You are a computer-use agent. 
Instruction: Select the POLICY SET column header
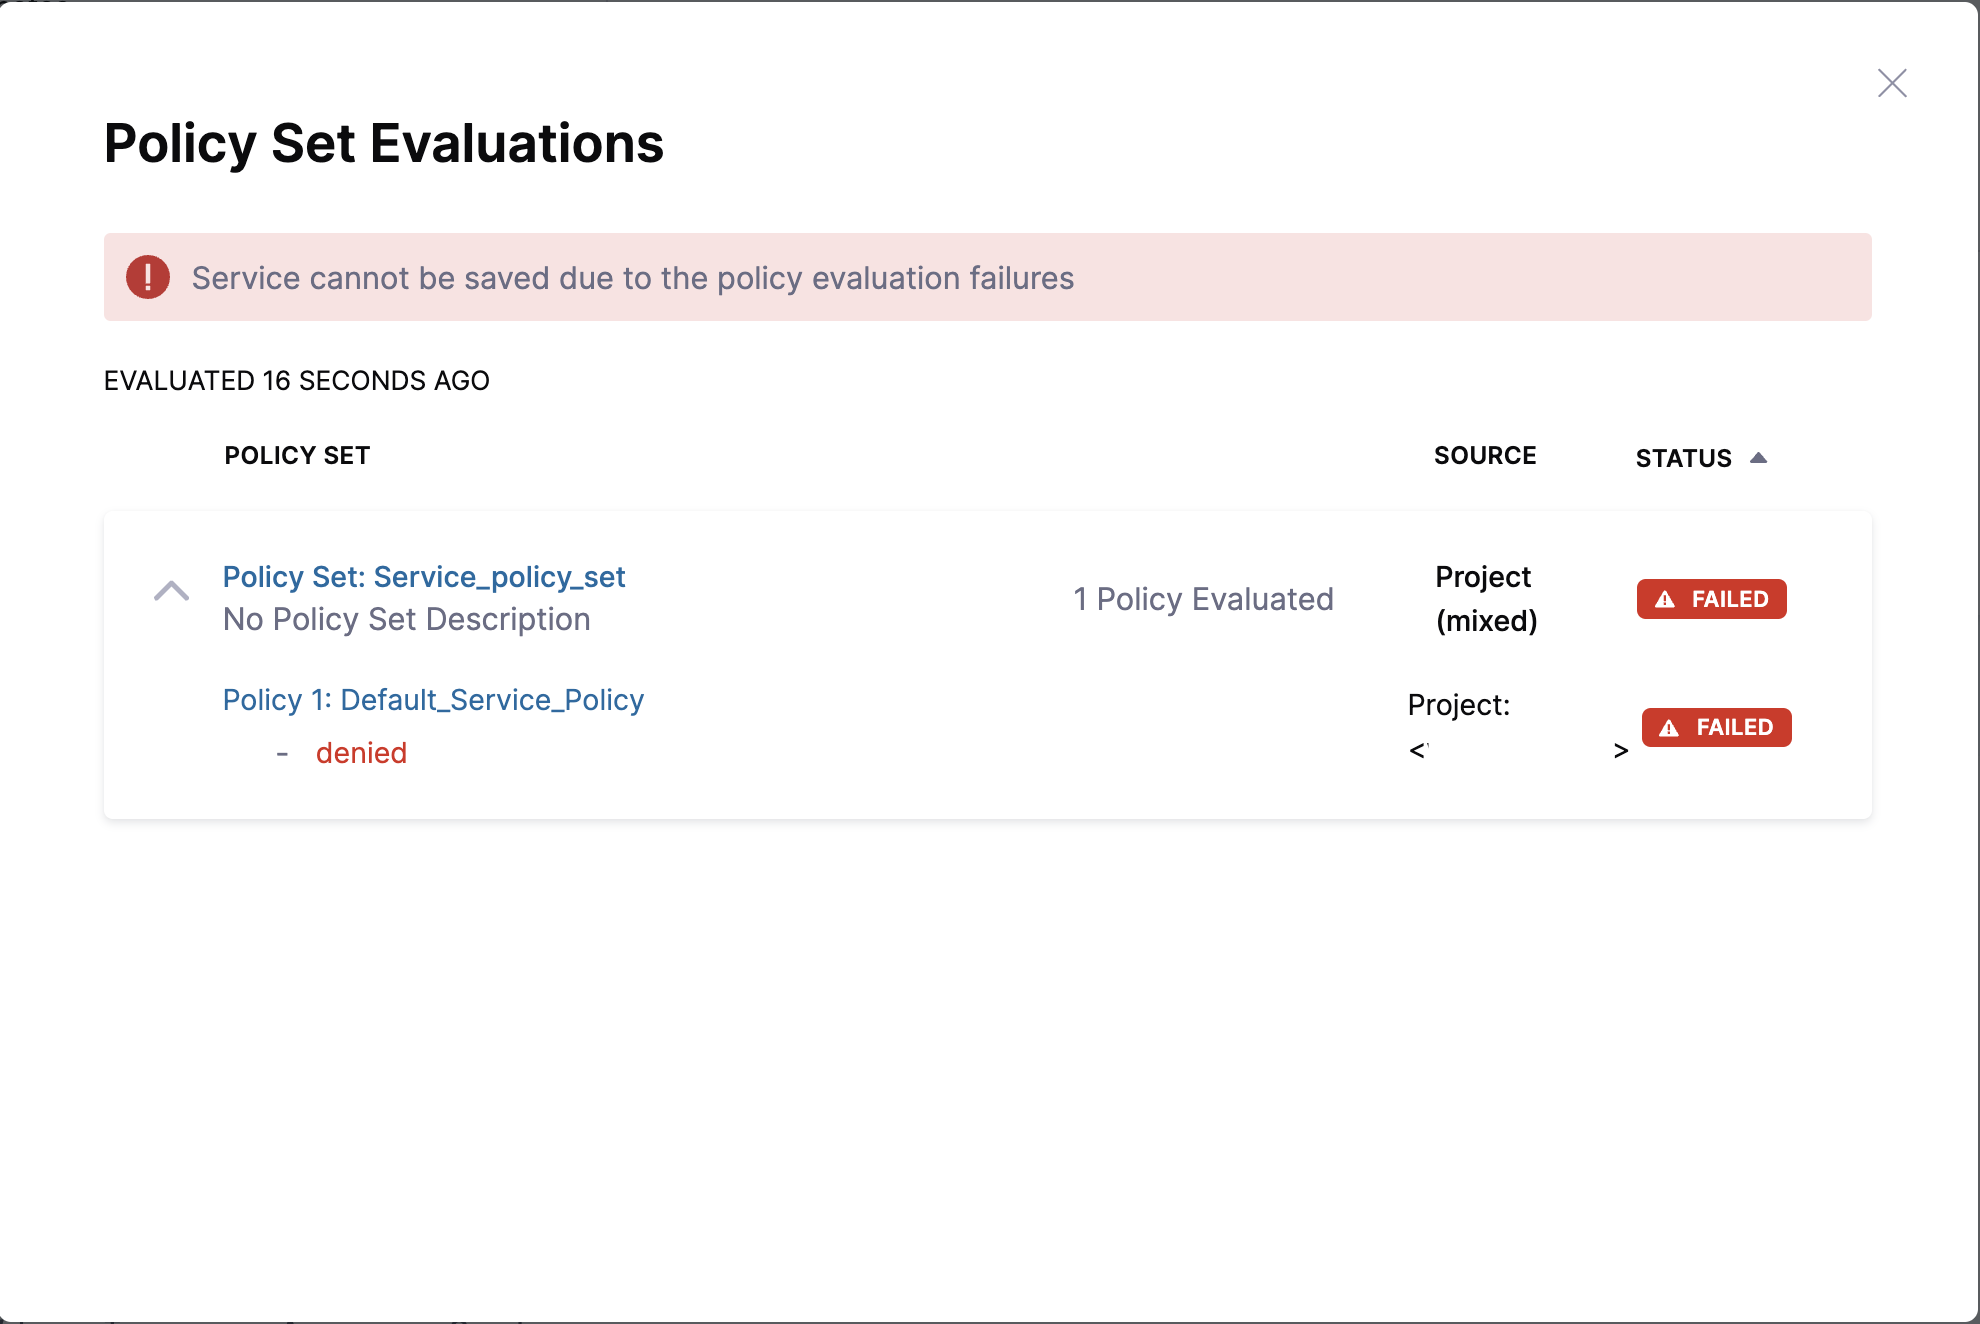(297, 455)
